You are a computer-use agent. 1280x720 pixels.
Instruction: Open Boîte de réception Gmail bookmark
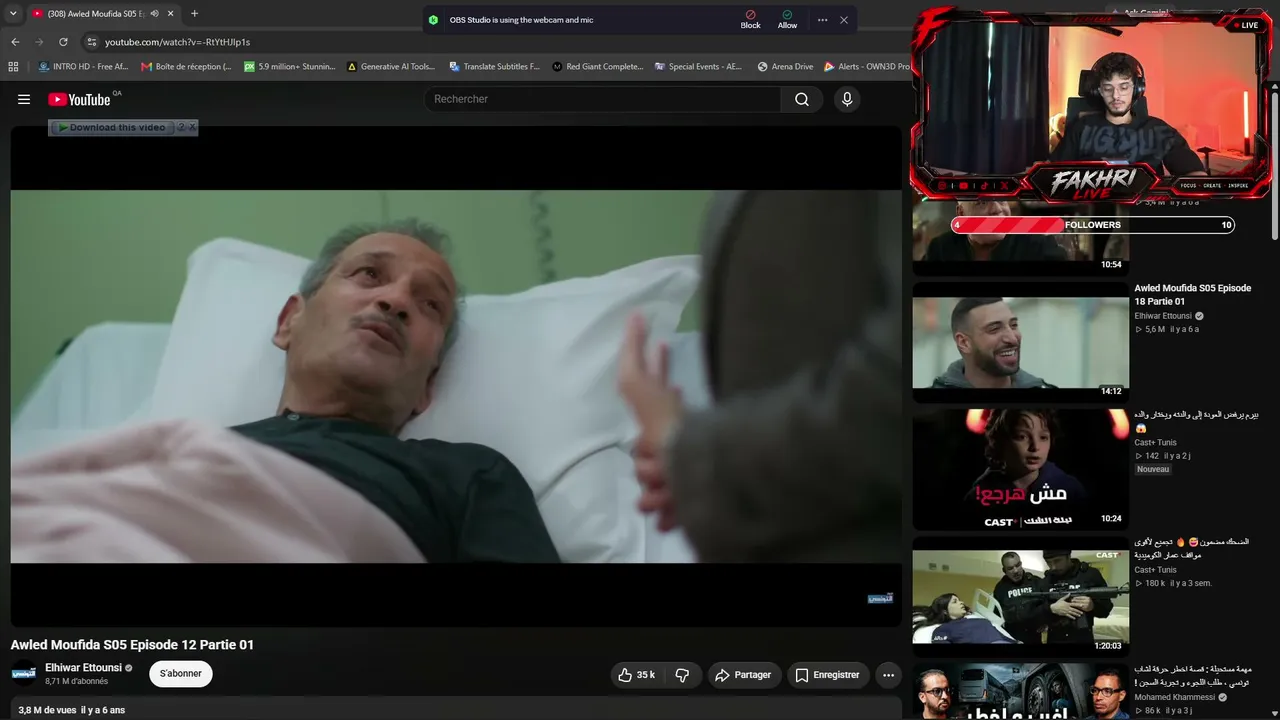(x=186, y=67)
